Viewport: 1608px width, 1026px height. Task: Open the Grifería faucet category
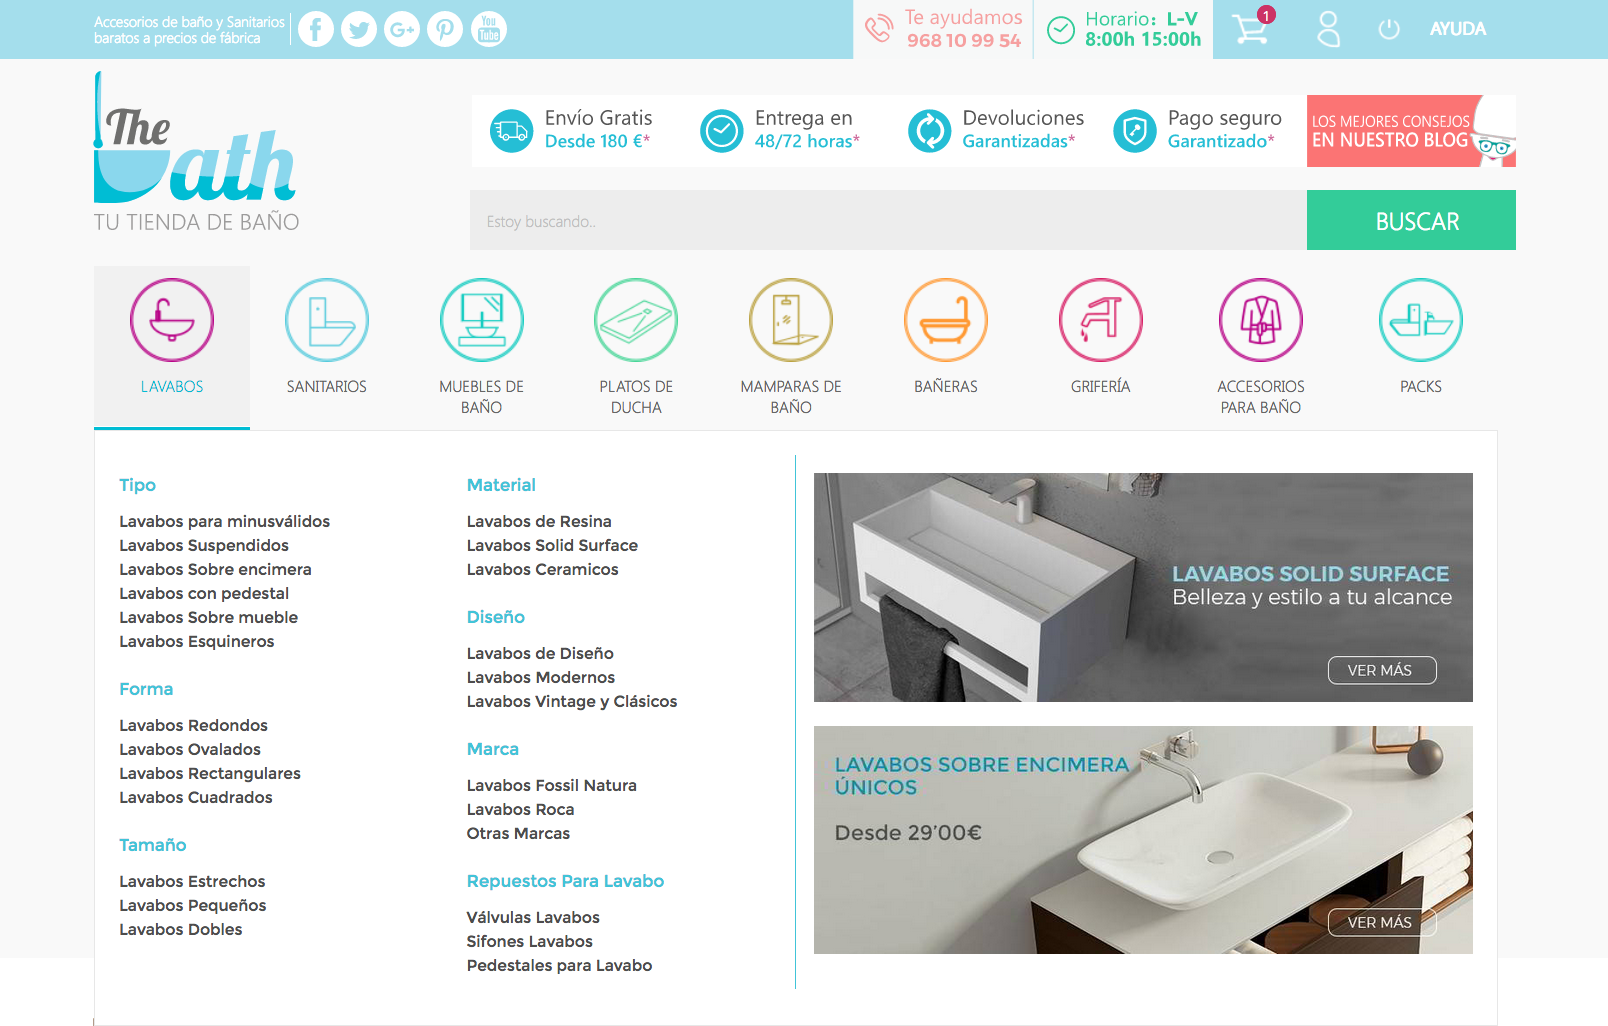click(1100, 321)
